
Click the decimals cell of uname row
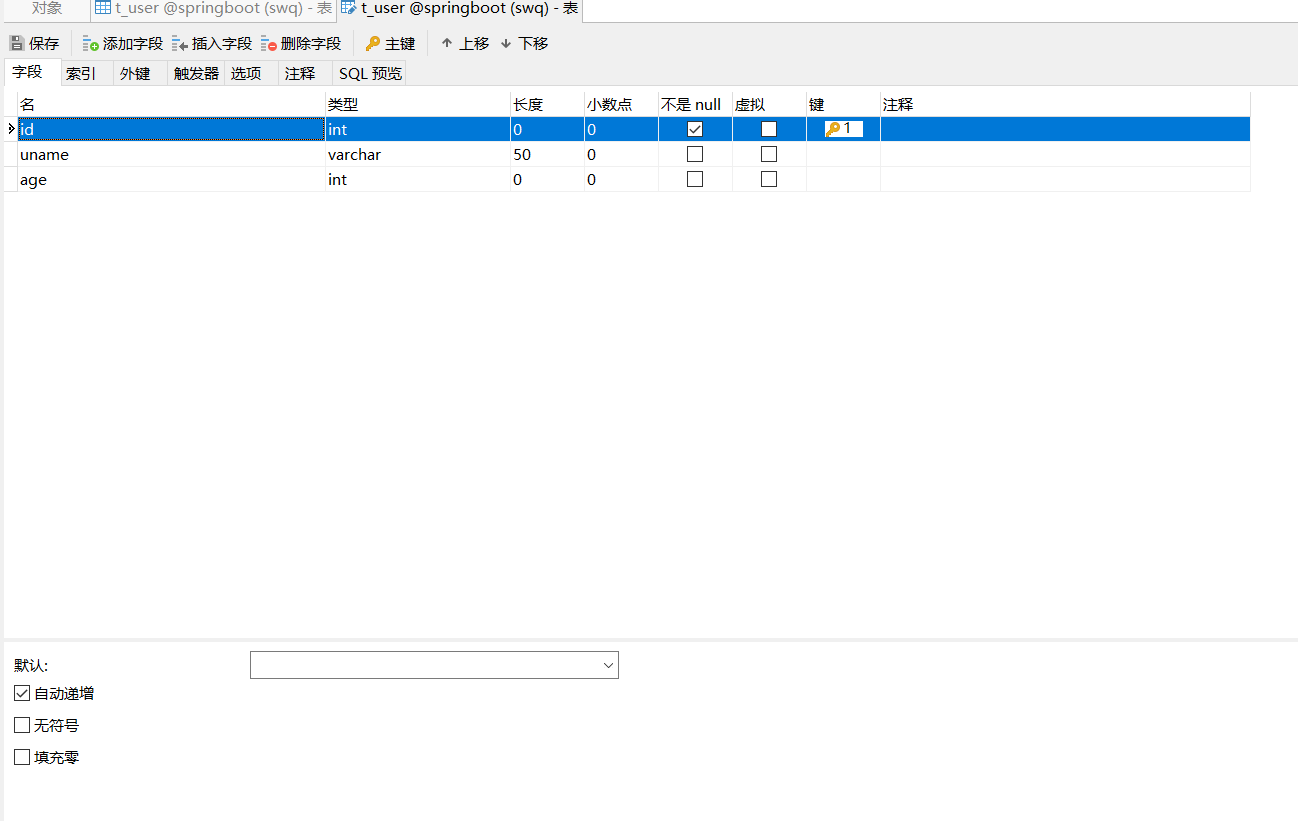point(621,154)
